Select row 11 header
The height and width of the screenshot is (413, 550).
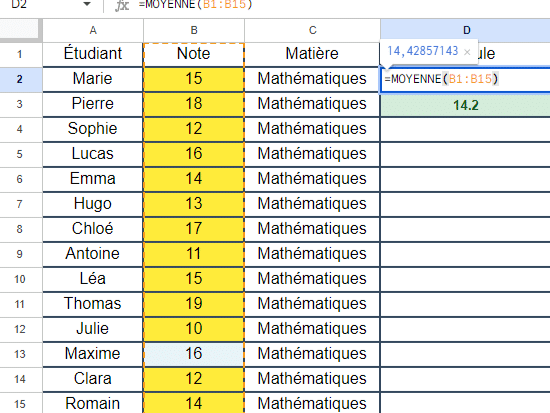tap(20, 304)
